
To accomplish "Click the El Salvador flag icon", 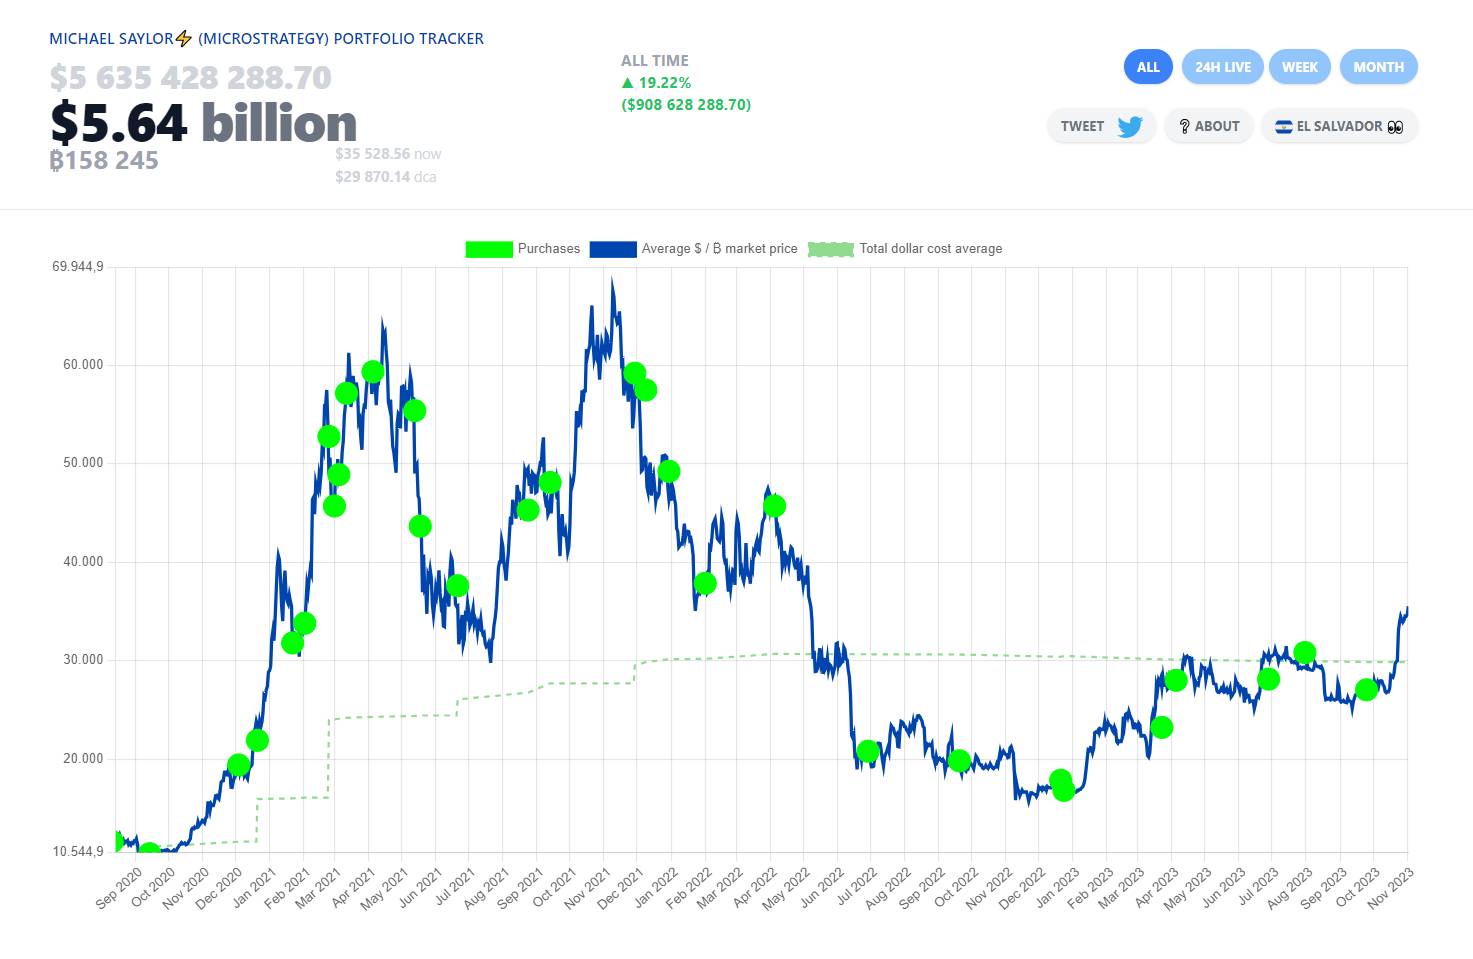I will (x=1284, y=127).
